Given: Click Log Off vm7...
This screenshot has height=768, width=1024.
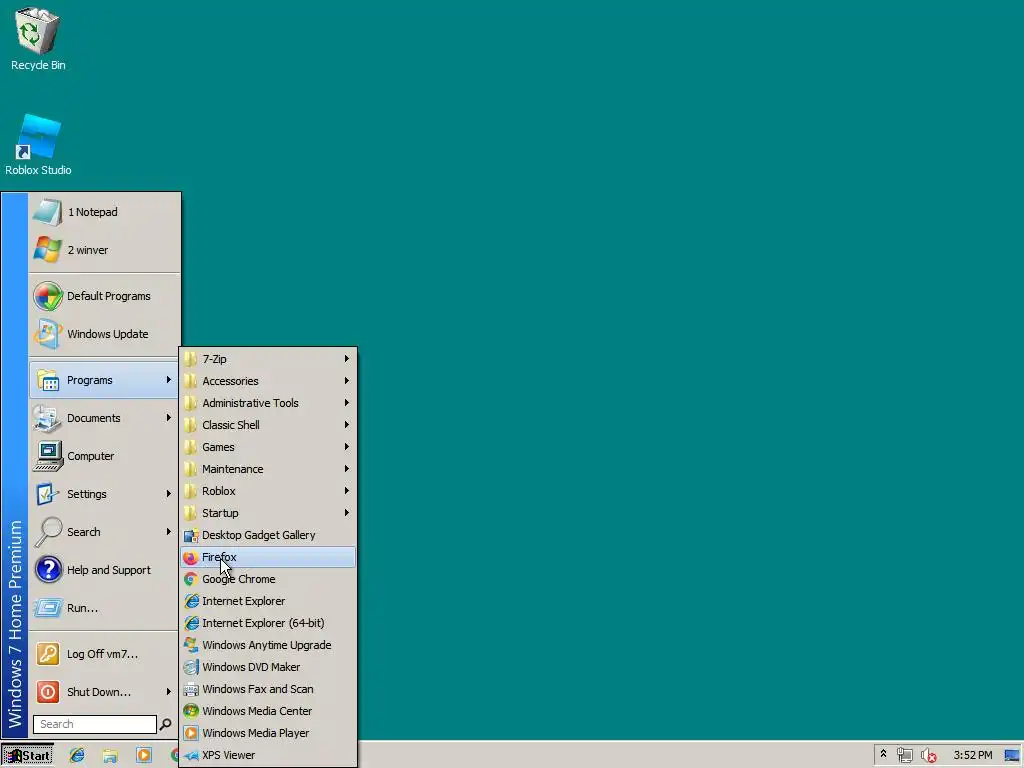Looking at the screenshot, I should (x=104, y=654).
